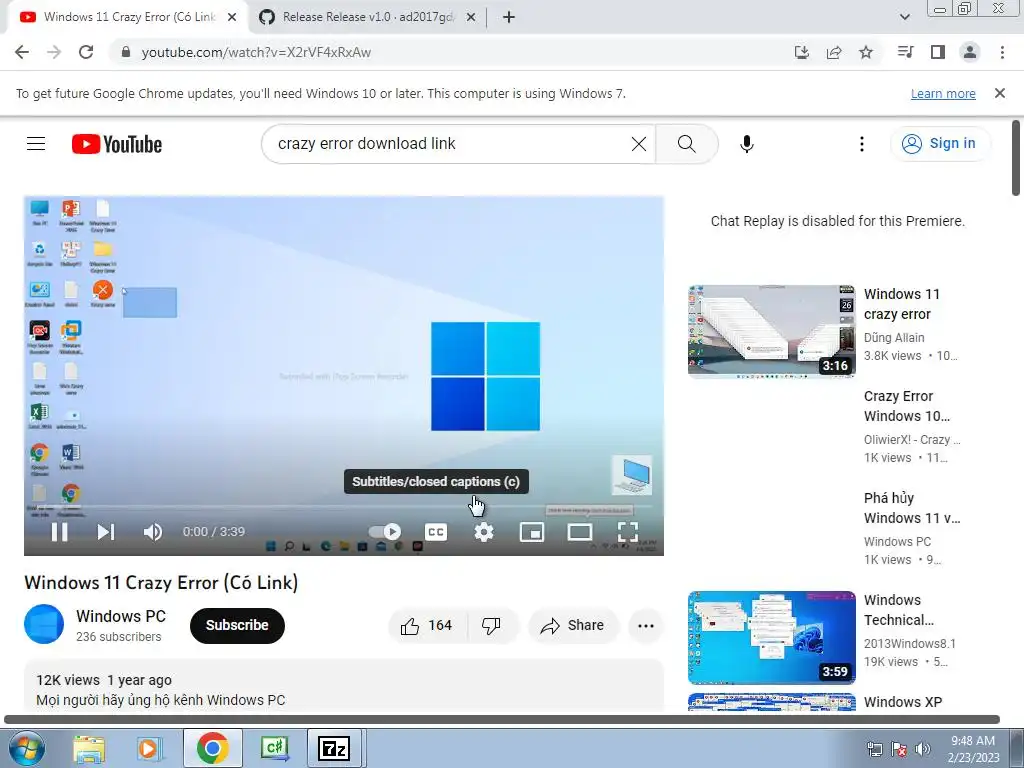
Task: Open Windows 11 crazy error thumbnail 3:16
Action: pyautogui.click(x=771, y=331)
